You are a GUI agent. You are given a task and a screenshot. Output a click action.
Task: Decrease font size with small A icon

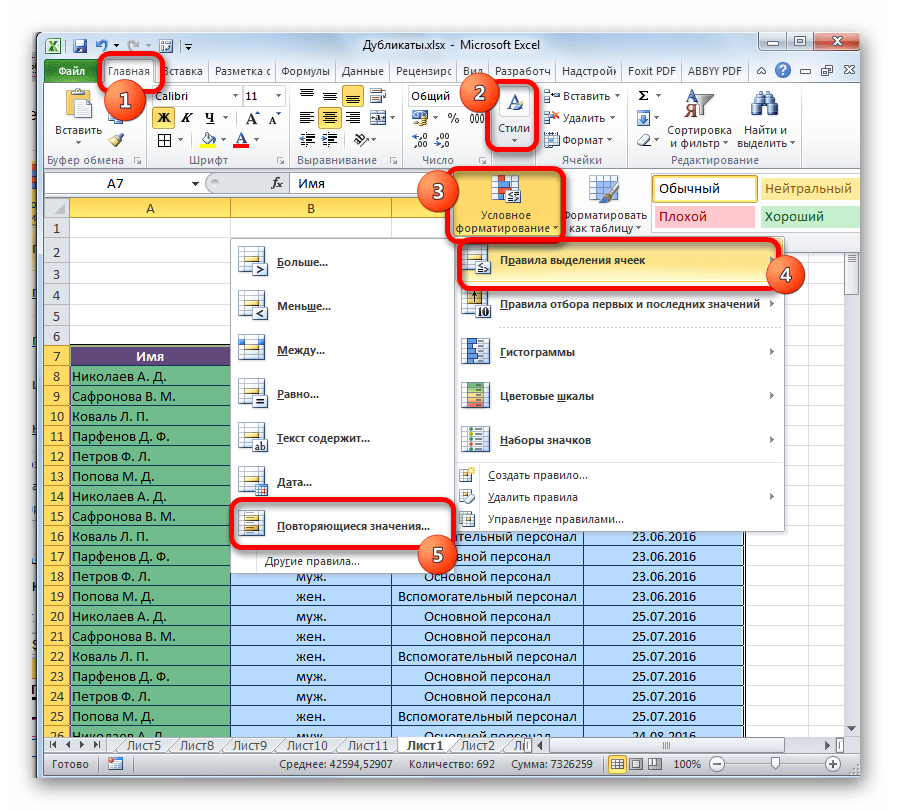pyautogui.click(x=274, y=118)
